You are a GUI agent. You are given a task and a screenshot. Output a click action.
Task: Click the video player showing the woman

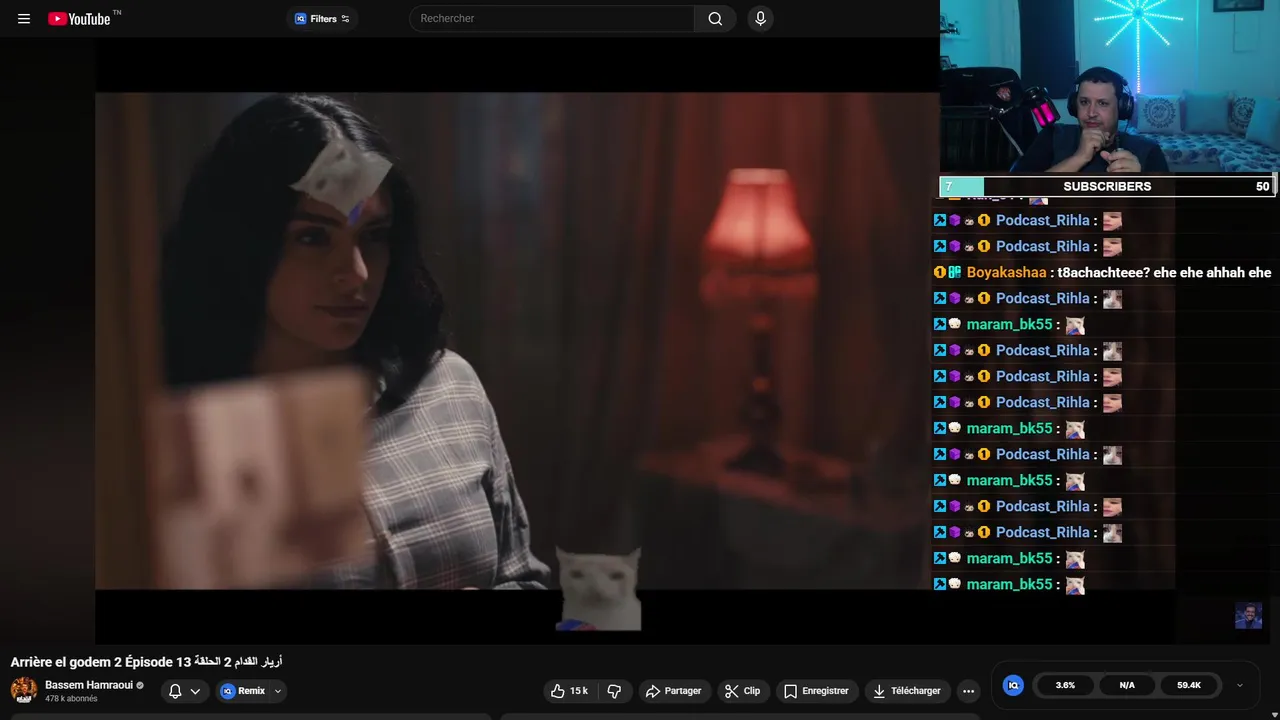click(x=517, y=340)
